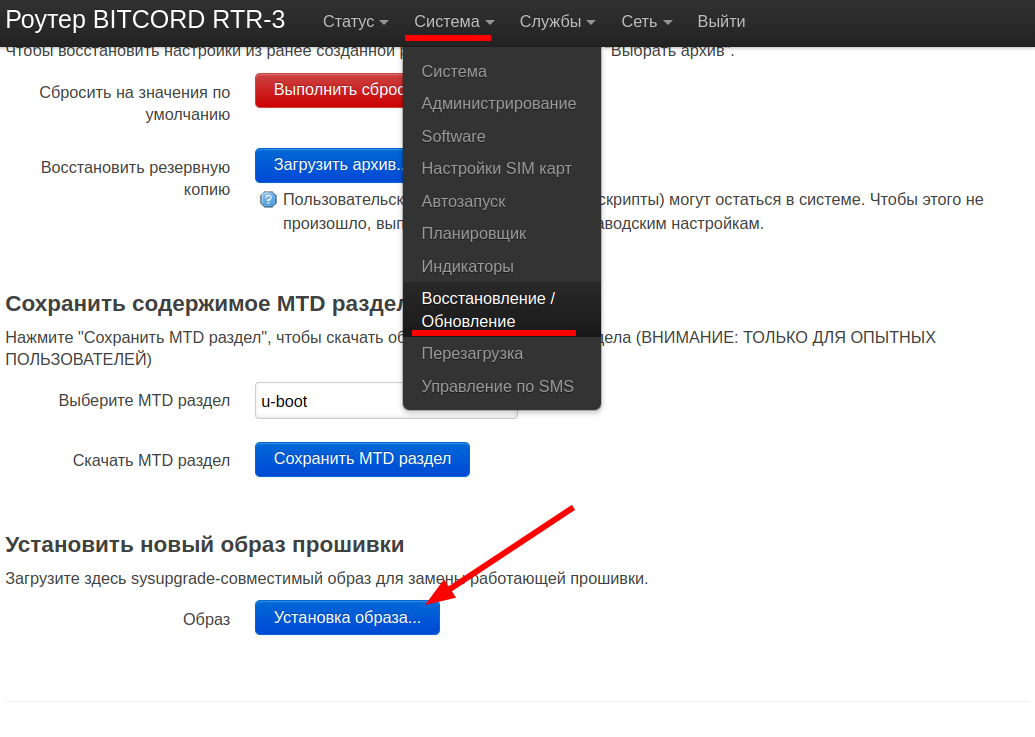
Task: Click the Сохранить MTD раздел button
Action: point(362,459)
